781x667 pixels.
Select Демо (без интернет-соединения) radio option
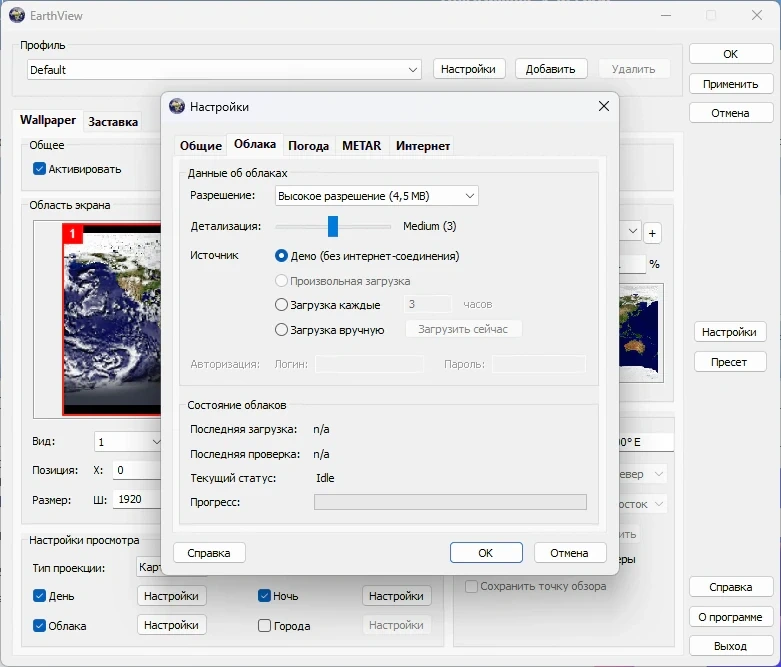coord(281,256)
